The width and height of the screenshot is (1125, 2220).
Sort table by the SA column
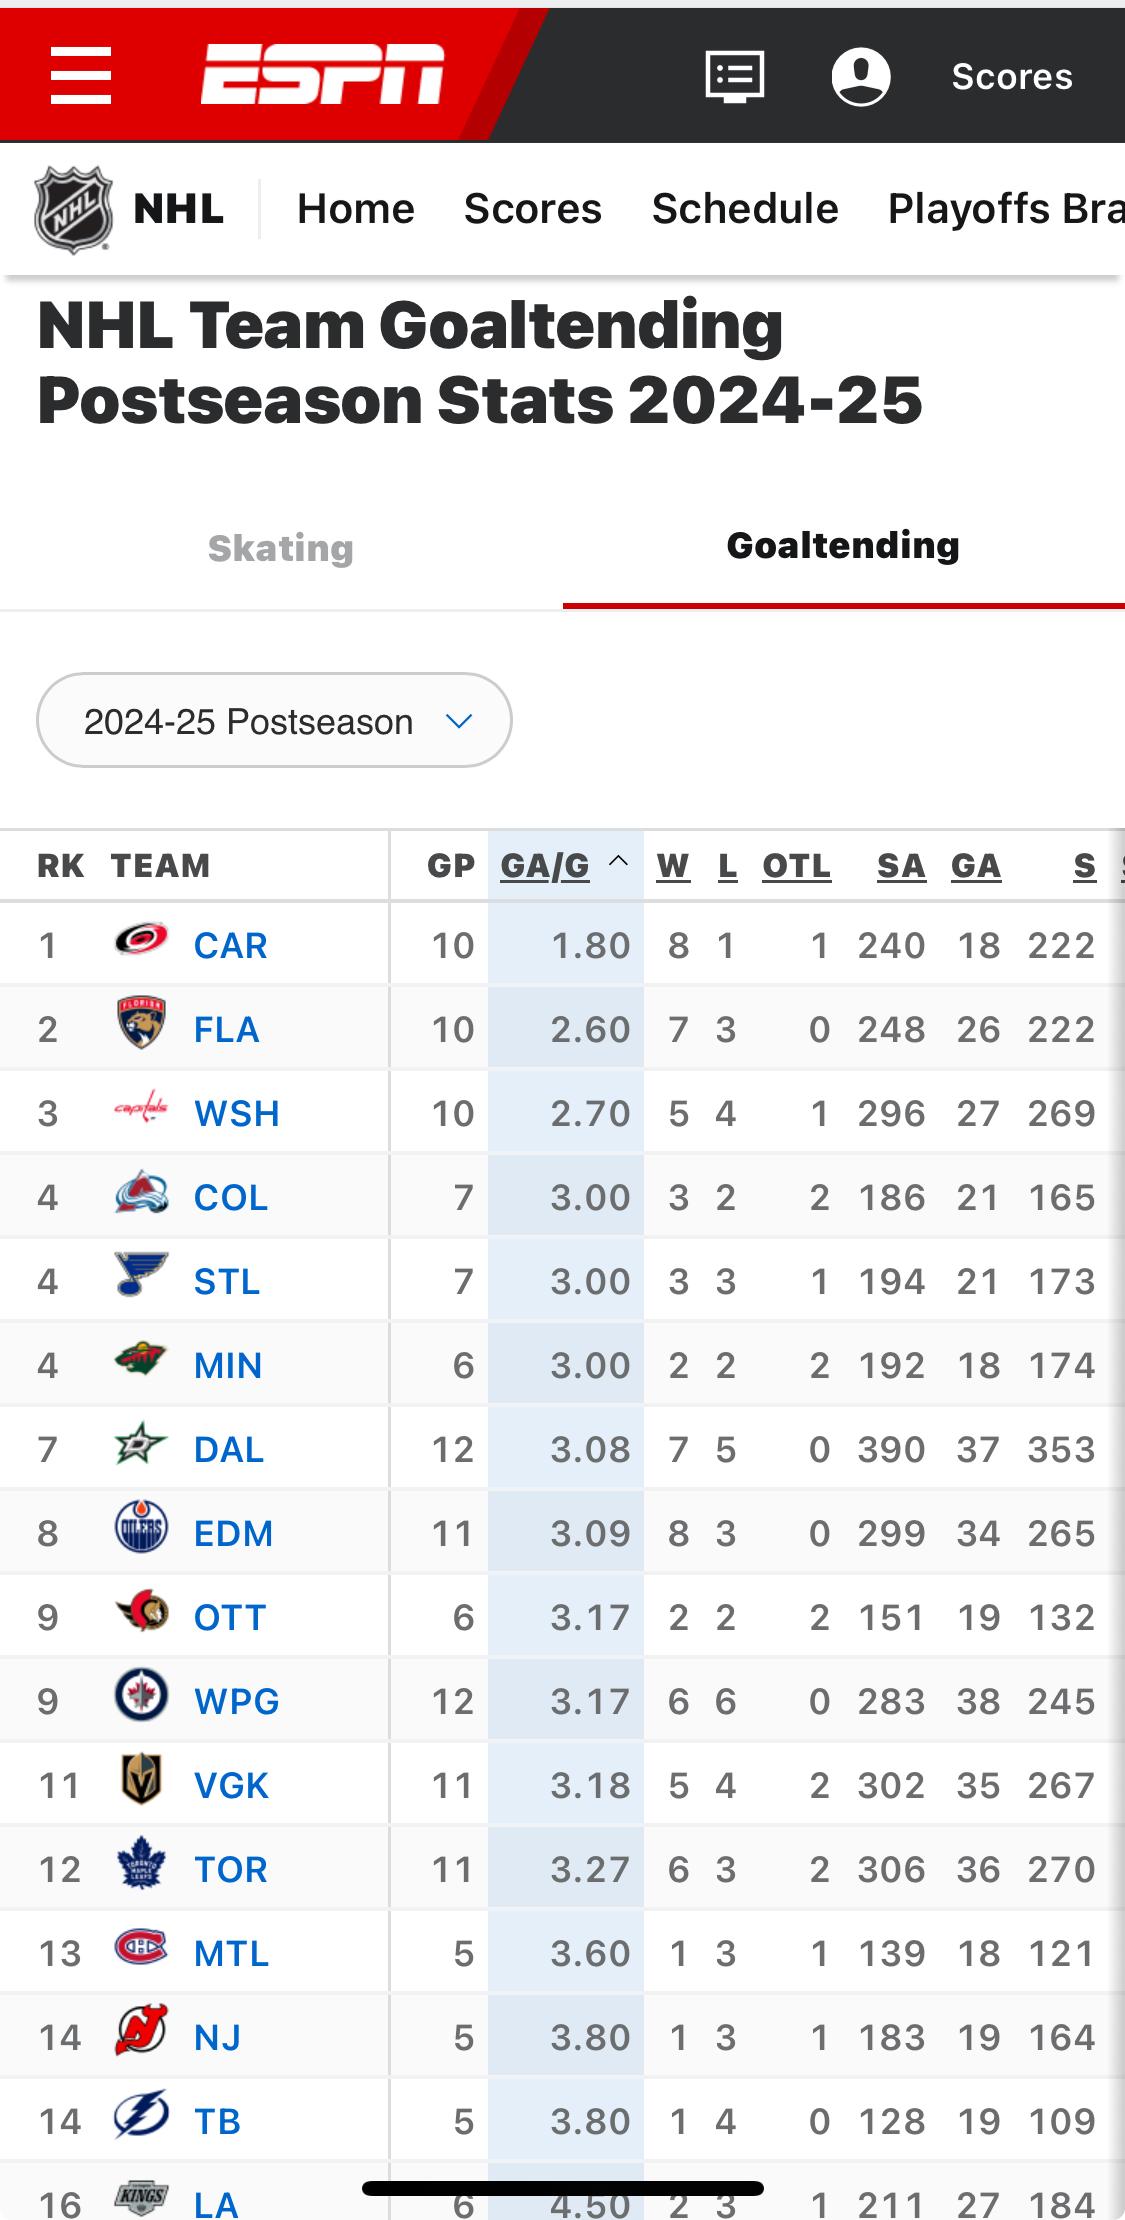pyautogui.click(x=901, y=866)
